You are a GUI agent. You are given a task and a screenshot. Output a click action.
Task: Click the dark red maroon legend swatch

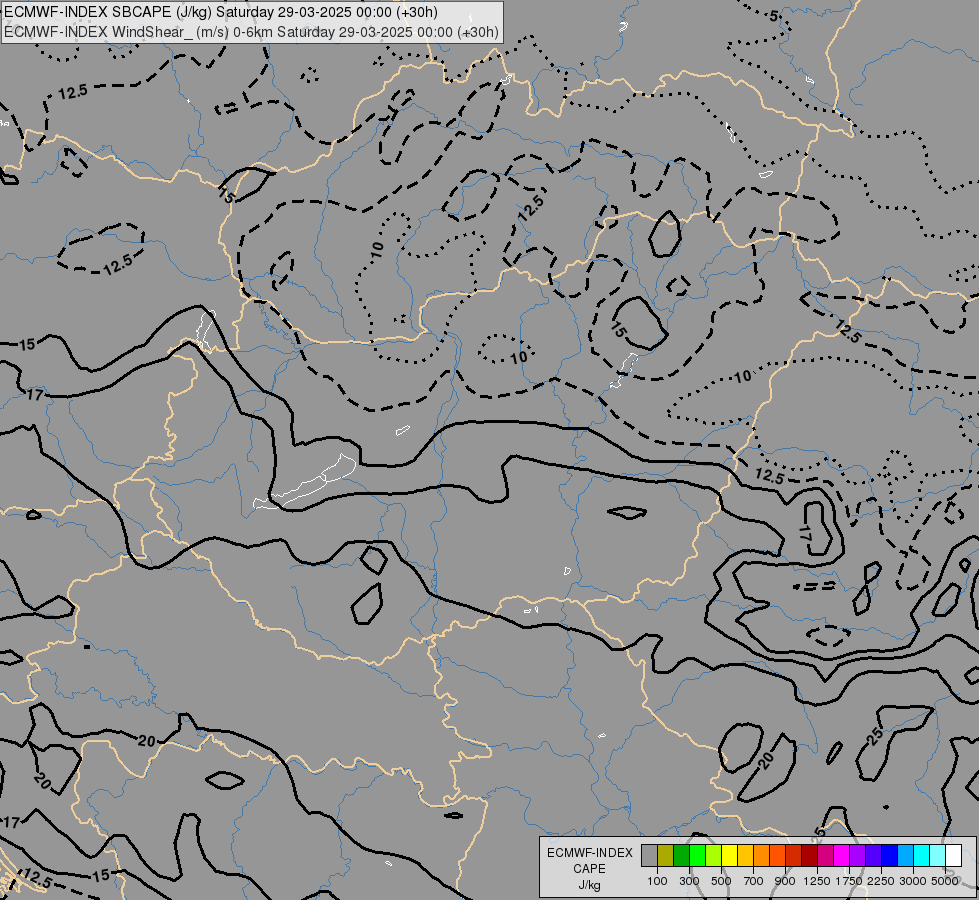pyautogui.click(x=810, y=855)
